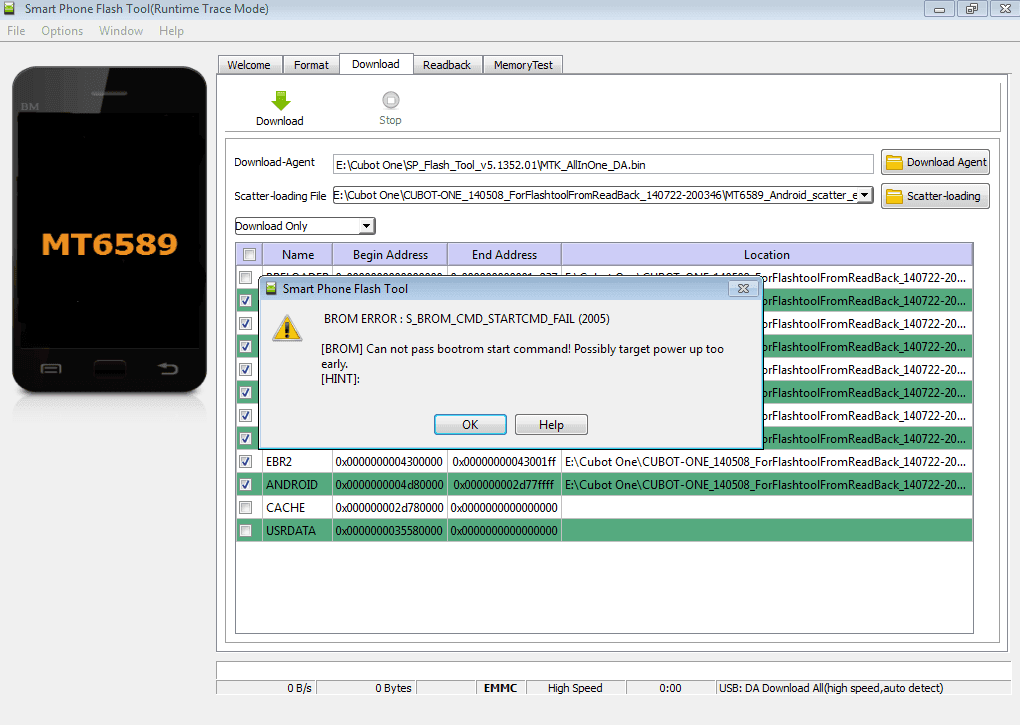The image size is (1020, 725).
Task: Click the Help button in the error dialog
Action: (551, 425)
